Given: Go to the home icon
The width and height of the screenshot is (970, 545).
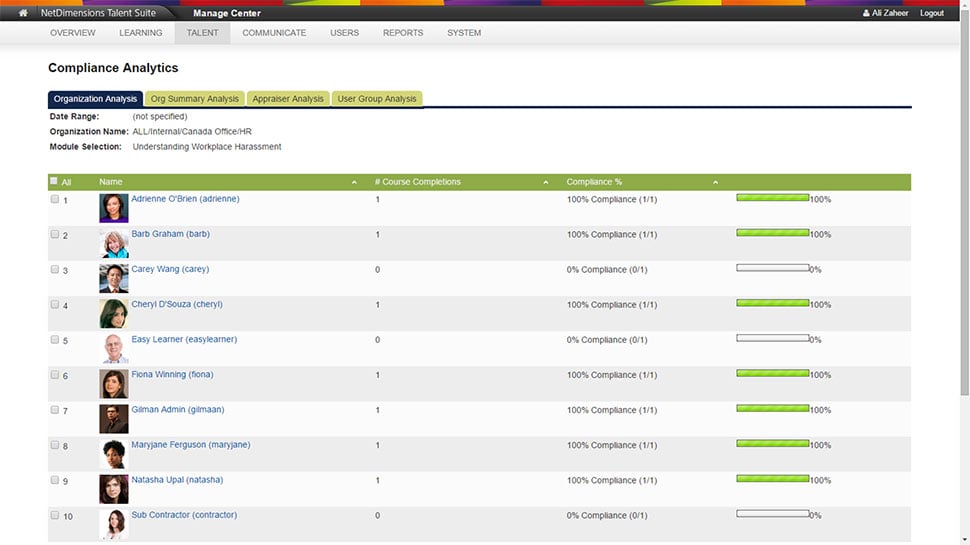Looking at the screenshot, I should (x=23, y=13).
